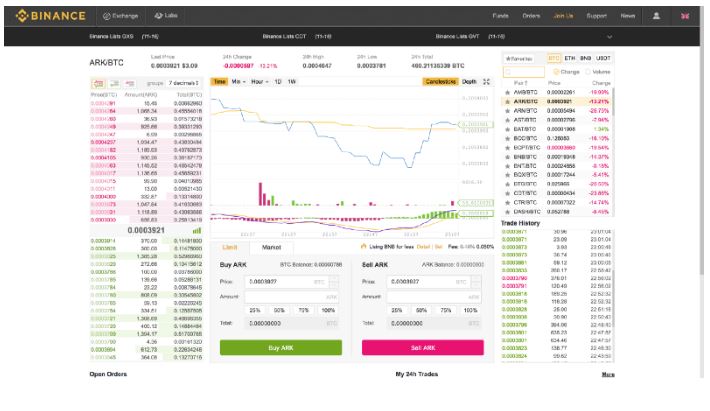This screenshot has height=411, width=710.
Task: Set sell amount to 50%
Action: tap(422, 311)
